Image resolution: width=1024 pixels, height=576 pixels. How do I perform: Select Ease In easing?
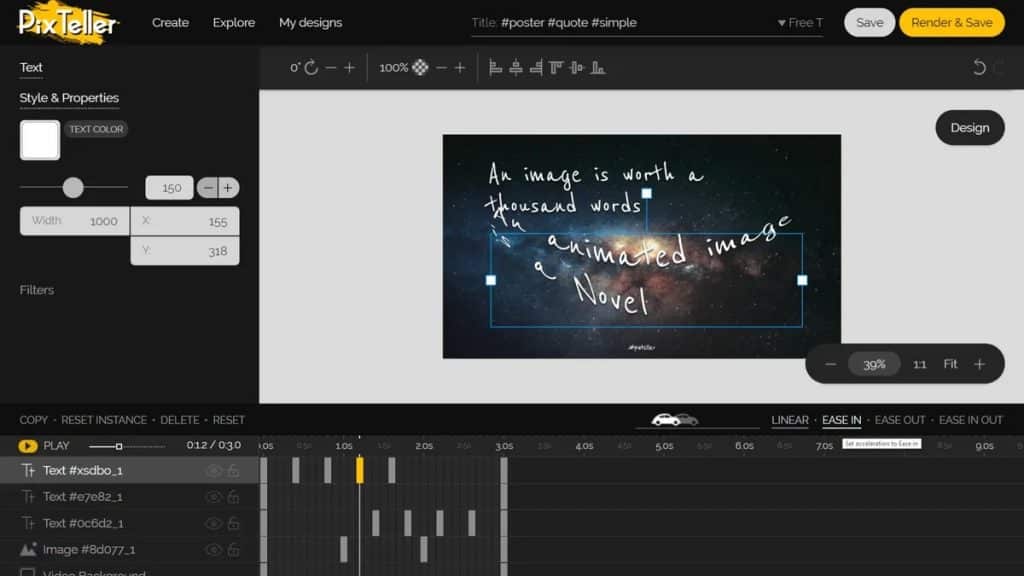pyautogui.click(x=841, y=420)
